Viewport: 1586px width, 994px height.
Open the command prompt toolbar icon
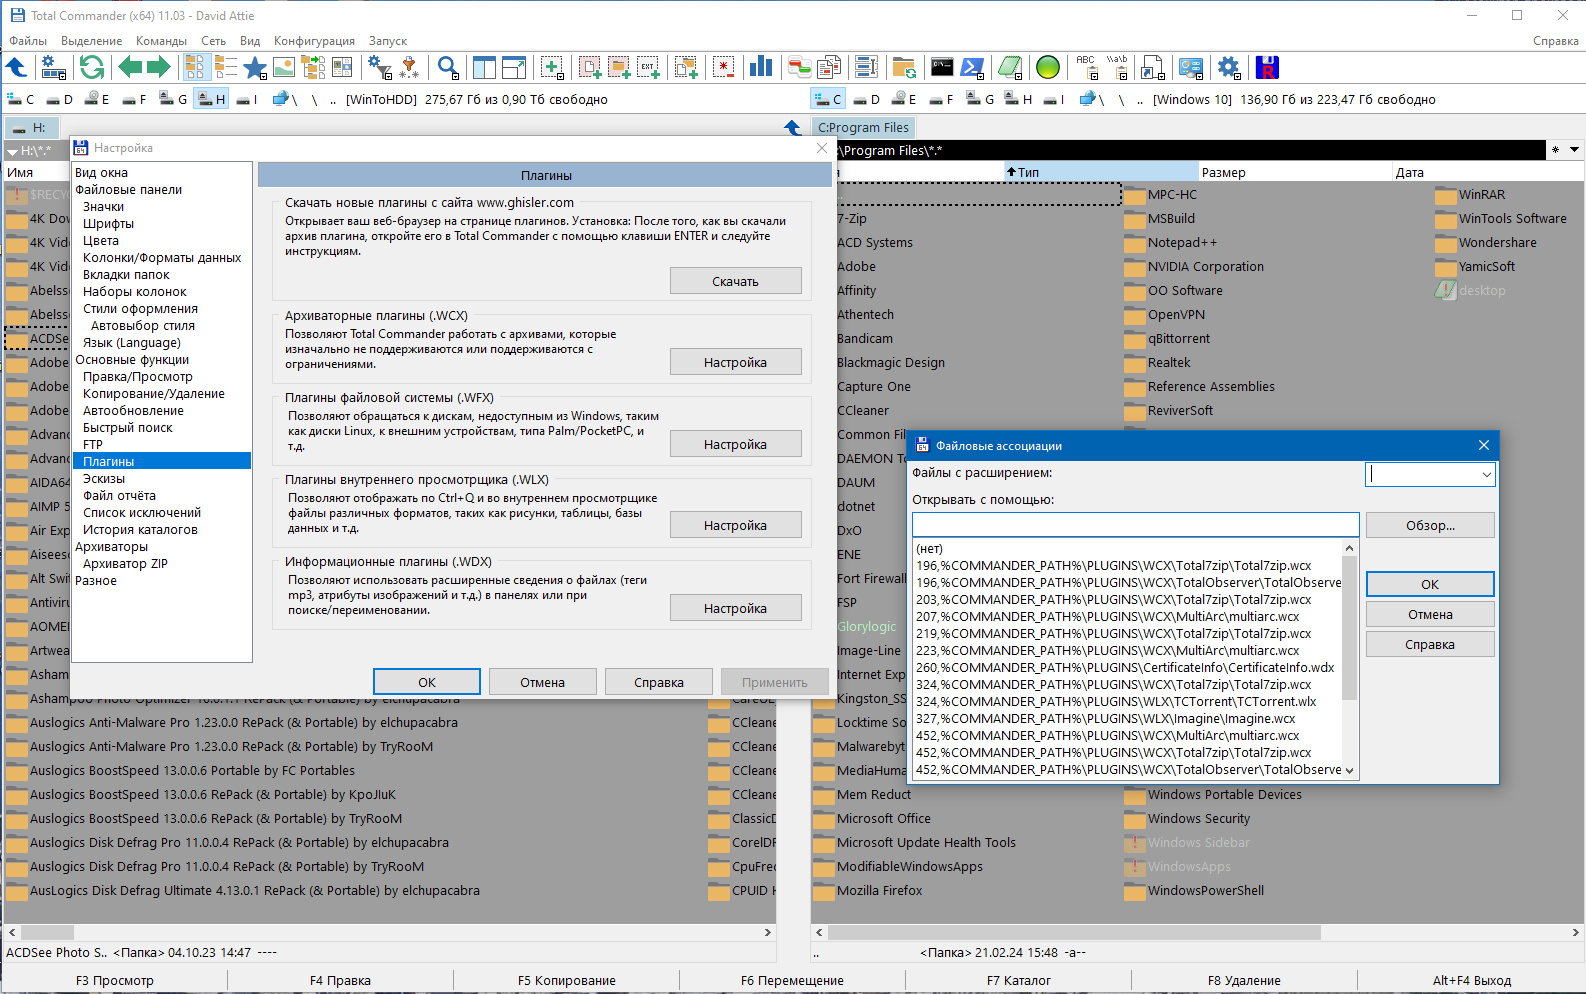(x=942, y=68)
